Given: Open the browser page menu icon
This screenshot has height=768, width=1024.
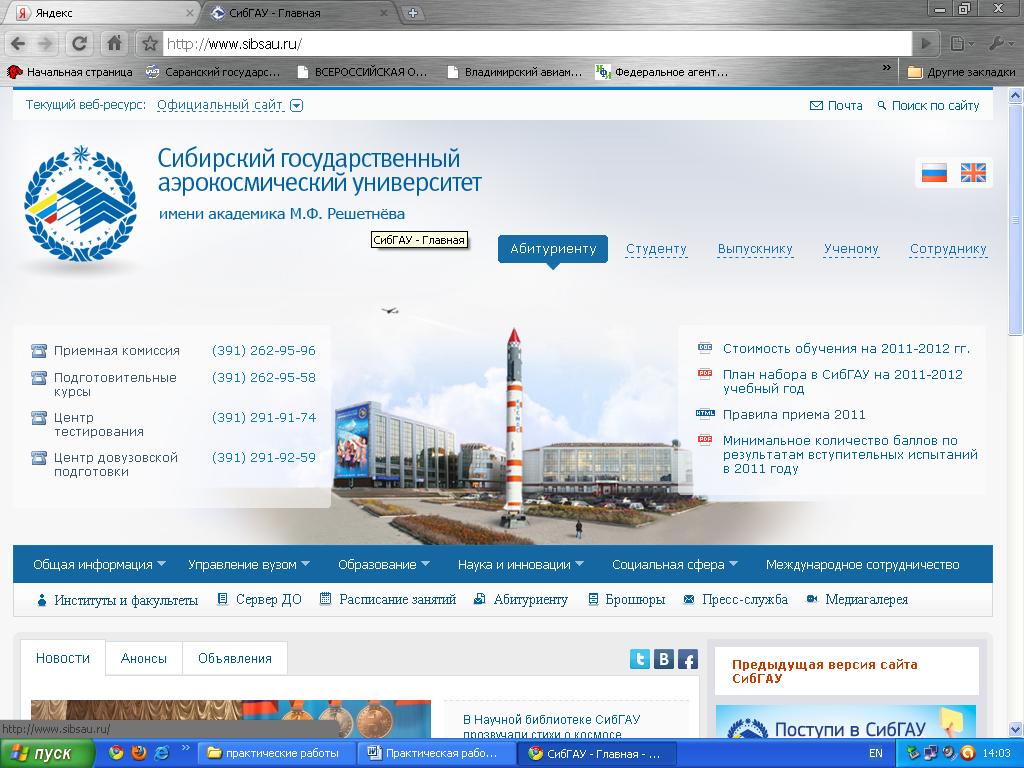Looking at the screenshot, I should (x=962, y=44).
